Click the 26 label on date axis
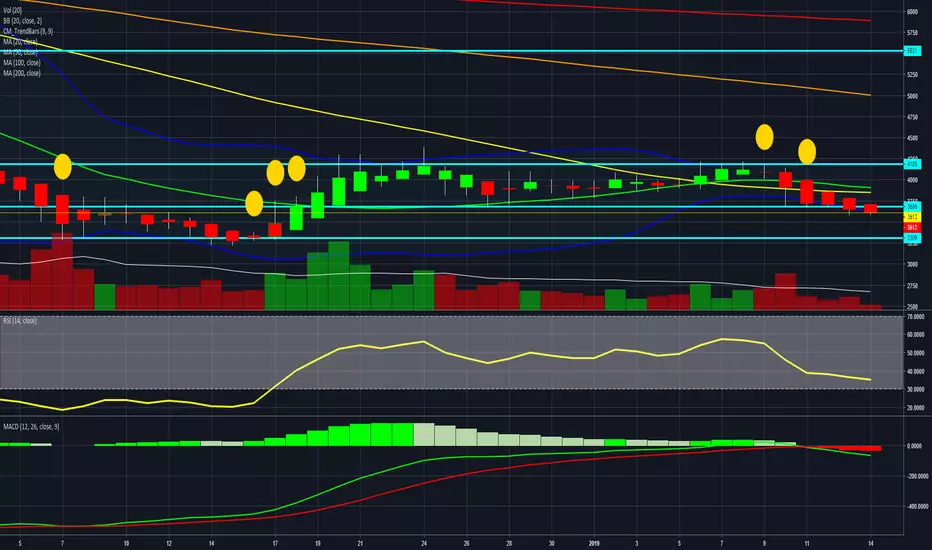This screenshot has width=932, height=550. (467, 543)
